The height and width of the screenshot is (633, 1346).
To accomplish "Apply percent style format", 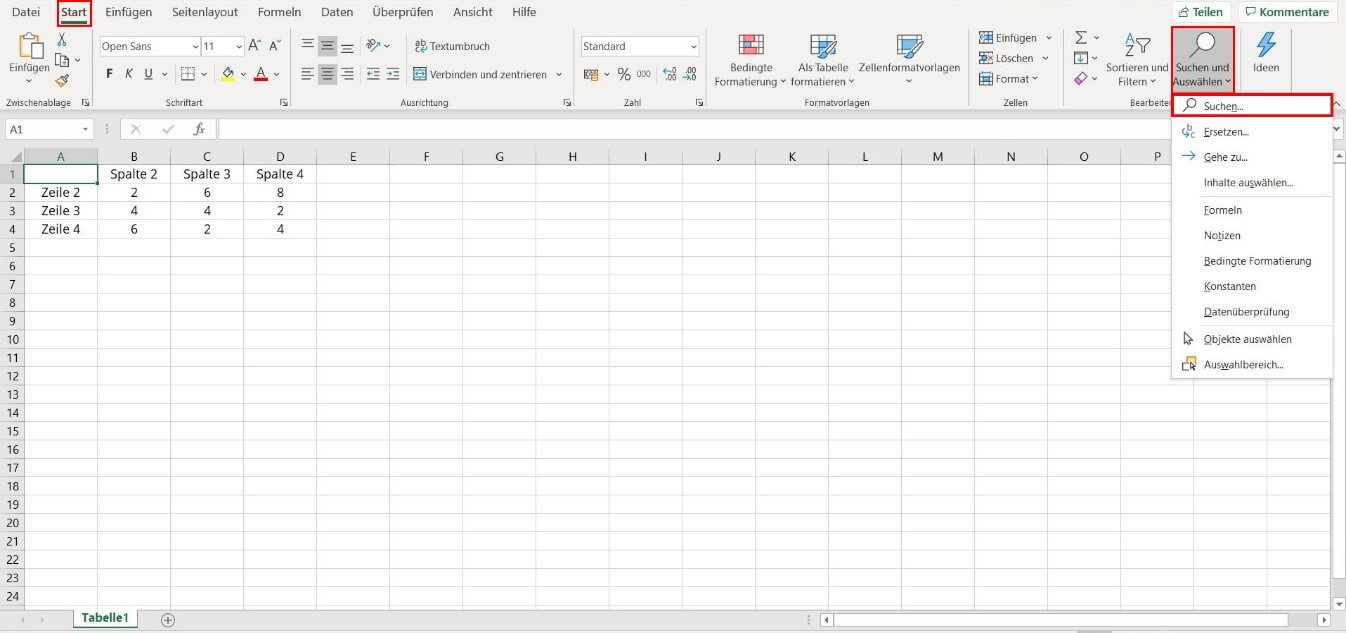I will pos(624,74).
